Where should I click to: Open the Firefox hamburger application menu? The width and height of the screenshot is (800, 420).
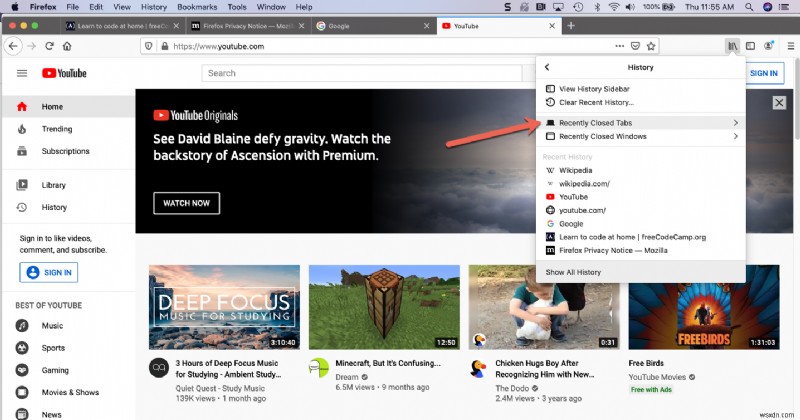coord(790,46)
